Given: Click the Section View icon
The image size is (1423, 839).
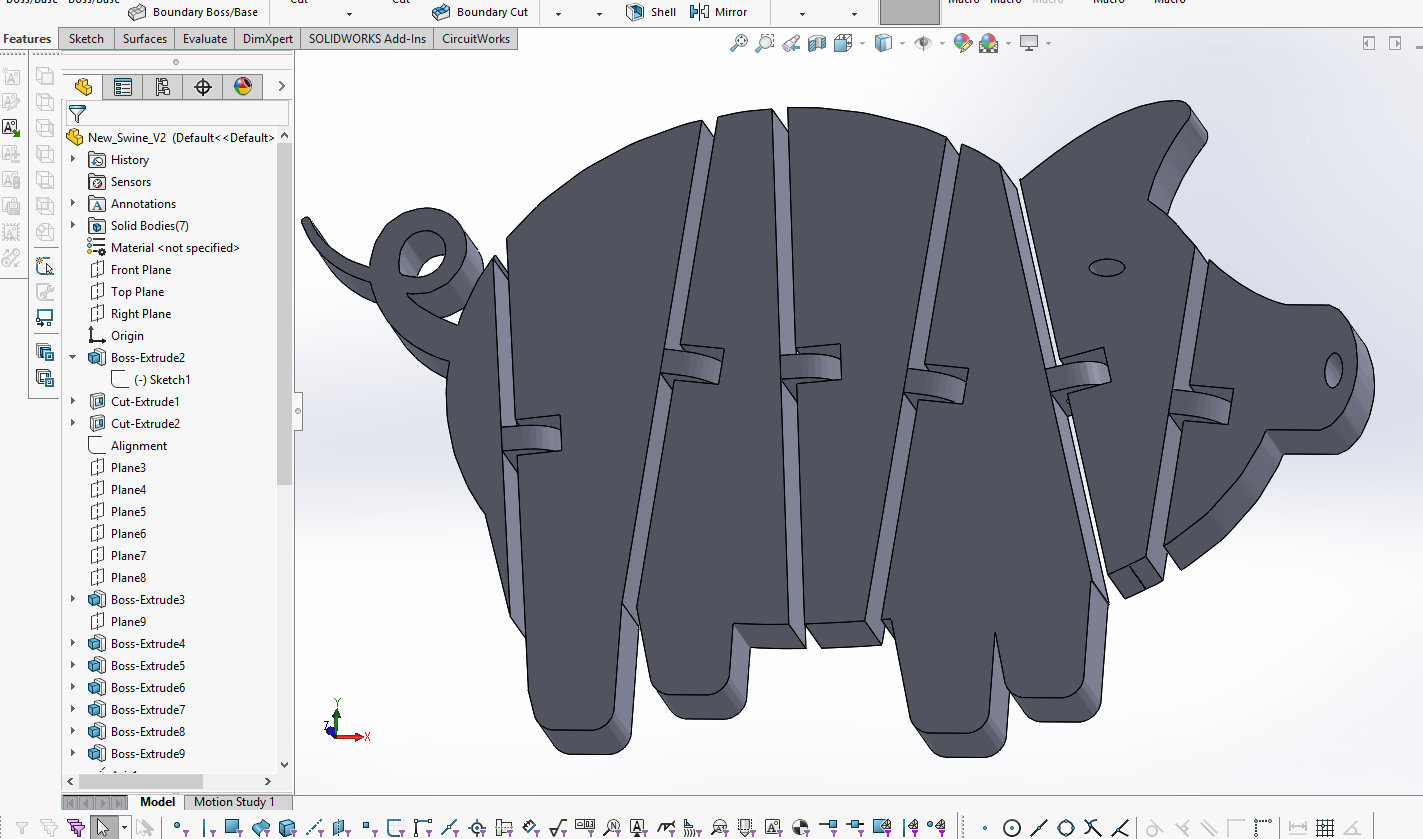Looking at the screenshot, I should pos(817,43).
